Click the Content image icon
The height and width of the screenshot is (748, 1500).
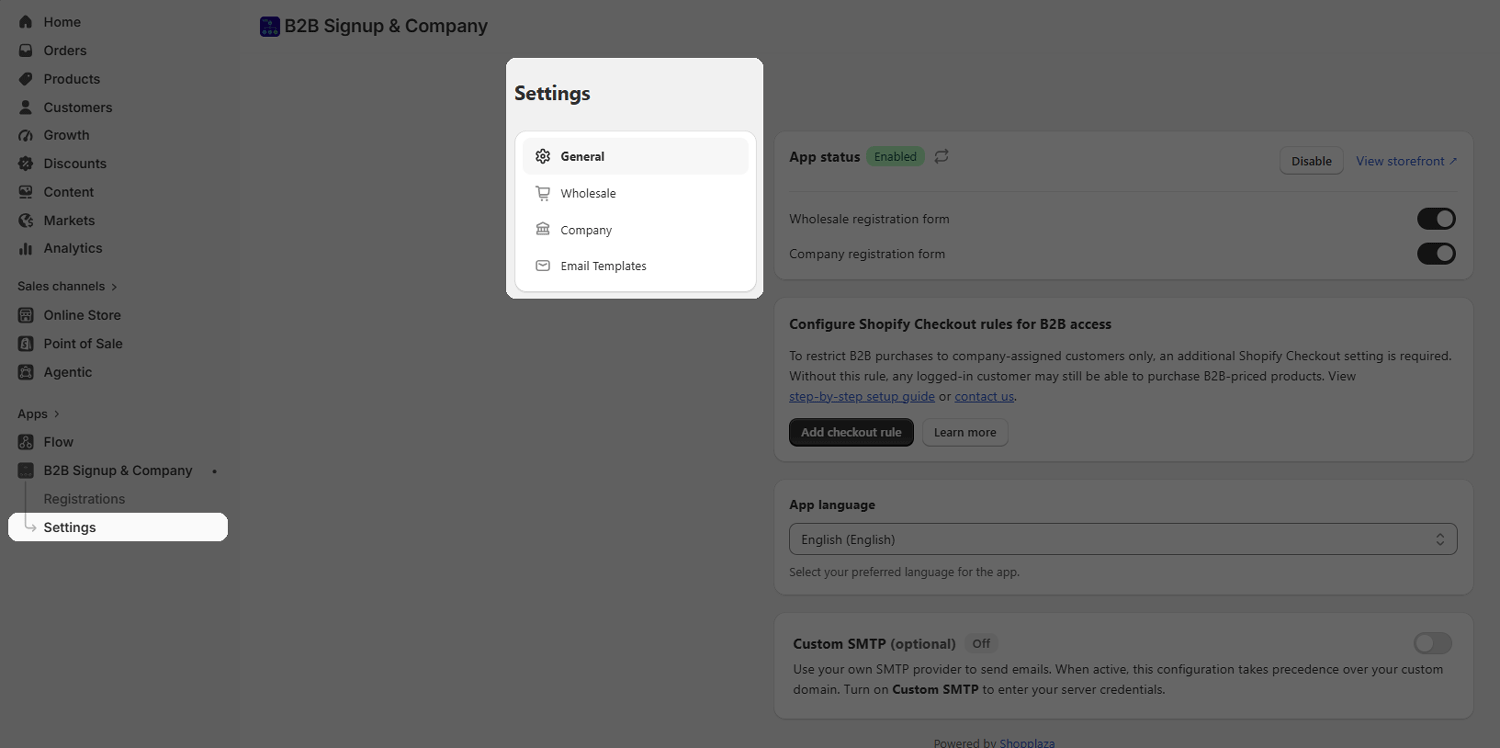pyautogui.click(x=26, y=192)
